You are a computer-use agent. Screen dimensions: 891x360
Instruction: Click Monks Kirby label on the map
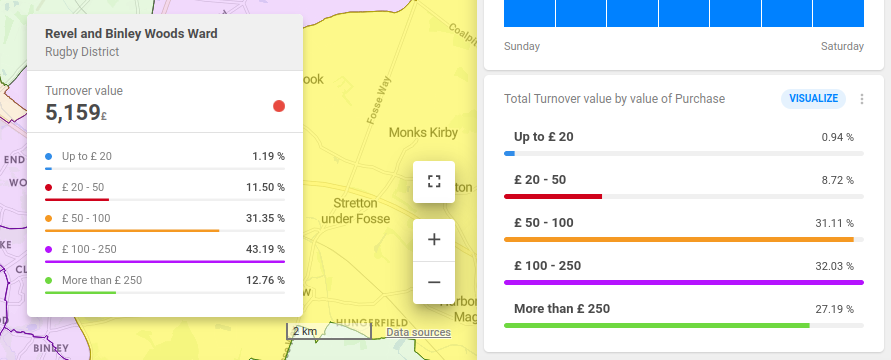pyautogui.click(x=423, y=132)
